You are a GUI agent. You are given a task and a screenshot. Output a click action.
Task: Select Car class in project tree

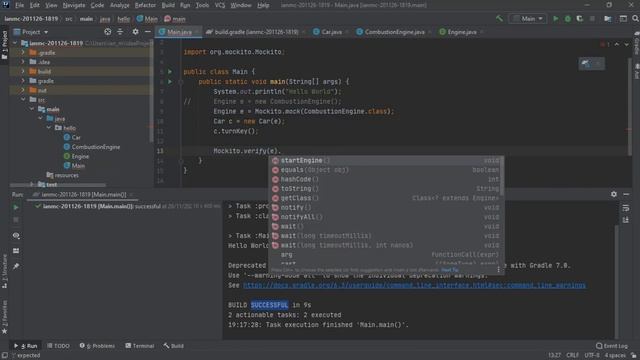pyautogui.click(x=72, y=138)
